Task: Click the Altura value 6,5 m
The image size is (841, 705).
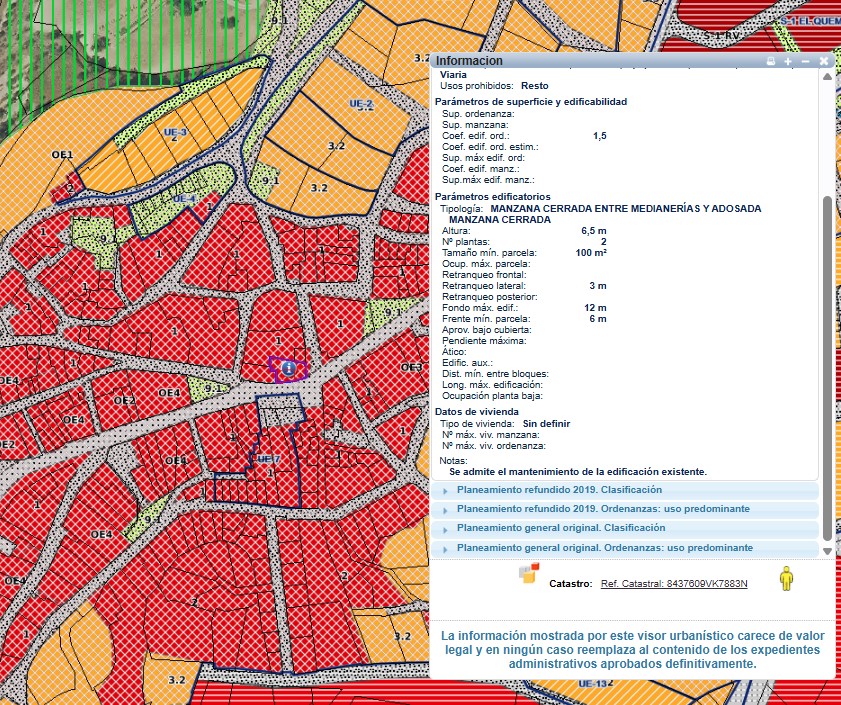Action: (x=594, y=231)
